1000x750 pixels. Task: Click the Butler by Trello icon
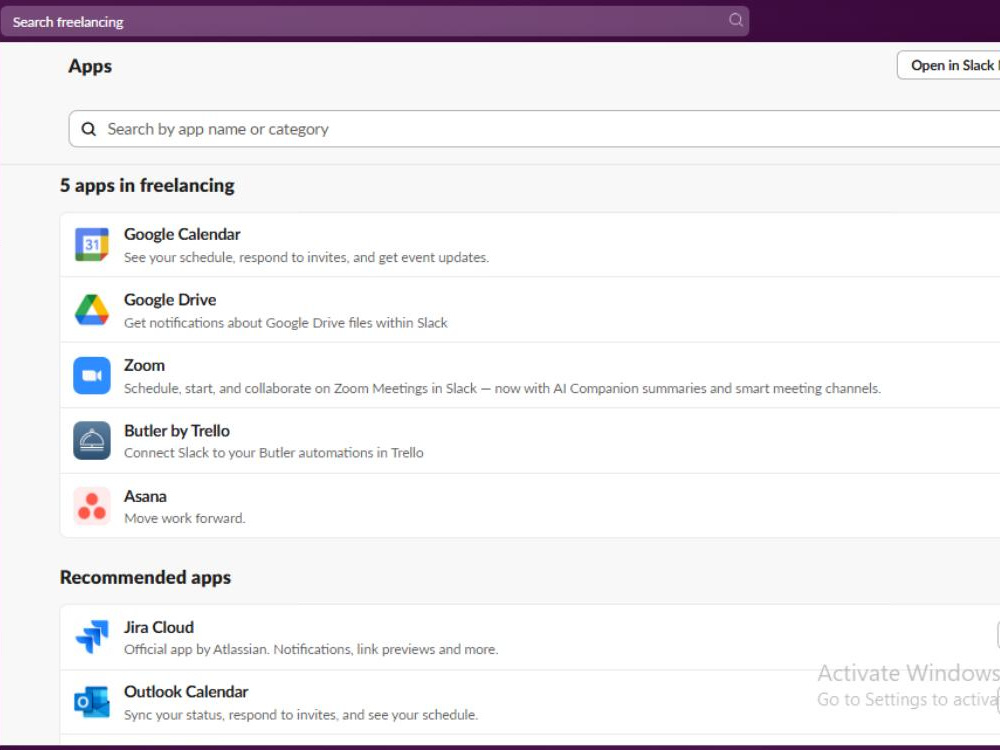point(92,441)
